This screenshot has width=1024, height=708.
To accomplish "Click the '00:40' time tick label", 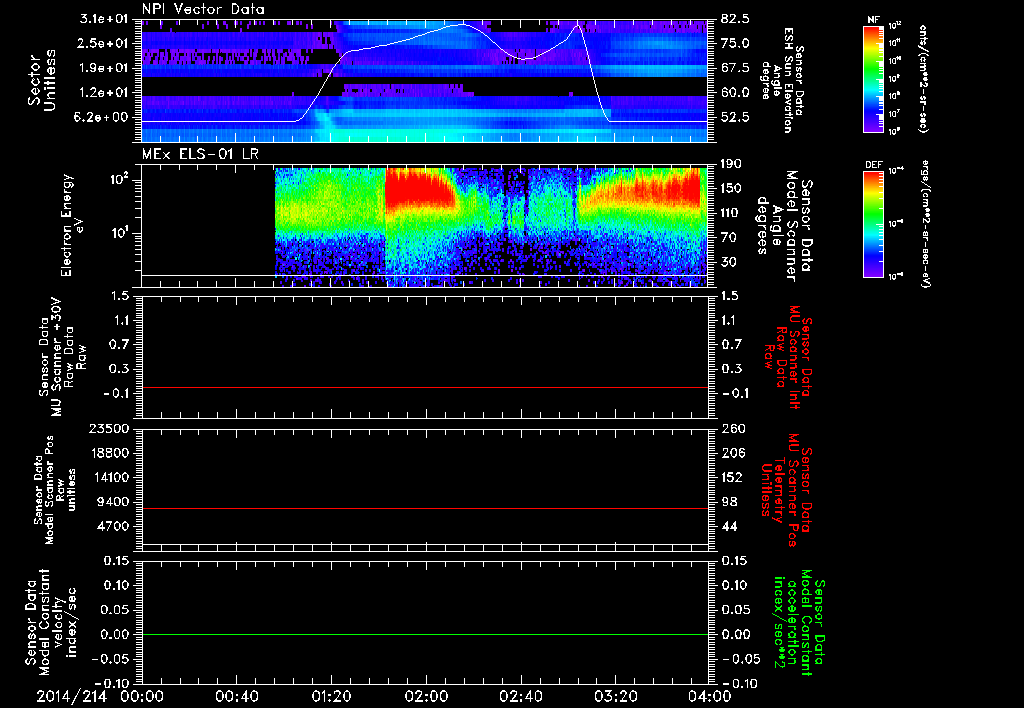I will (x=236, y=696).
